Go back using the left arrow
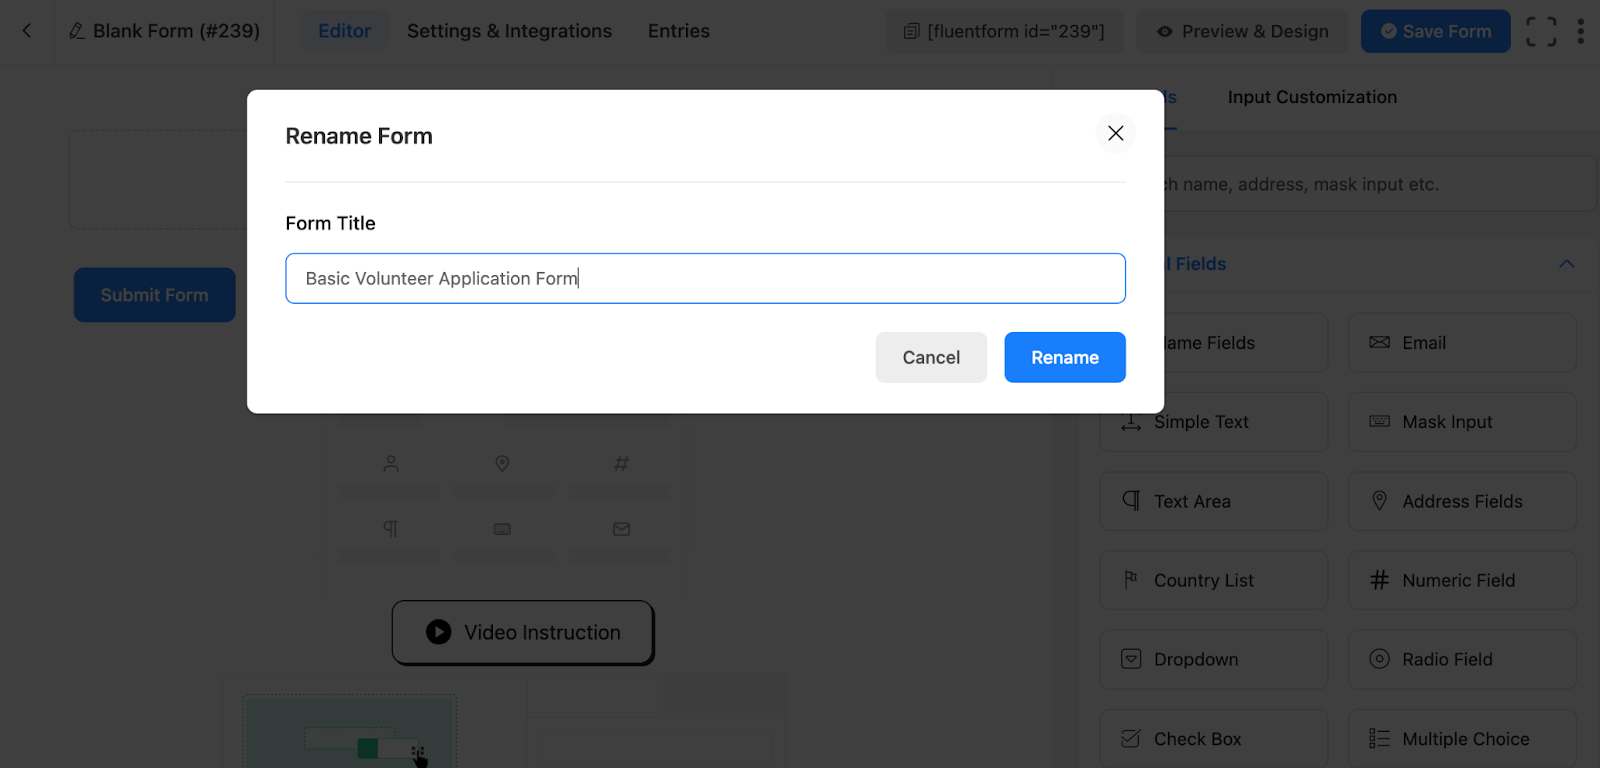The width and height of the screenshot is (1600, 768). 27,31
